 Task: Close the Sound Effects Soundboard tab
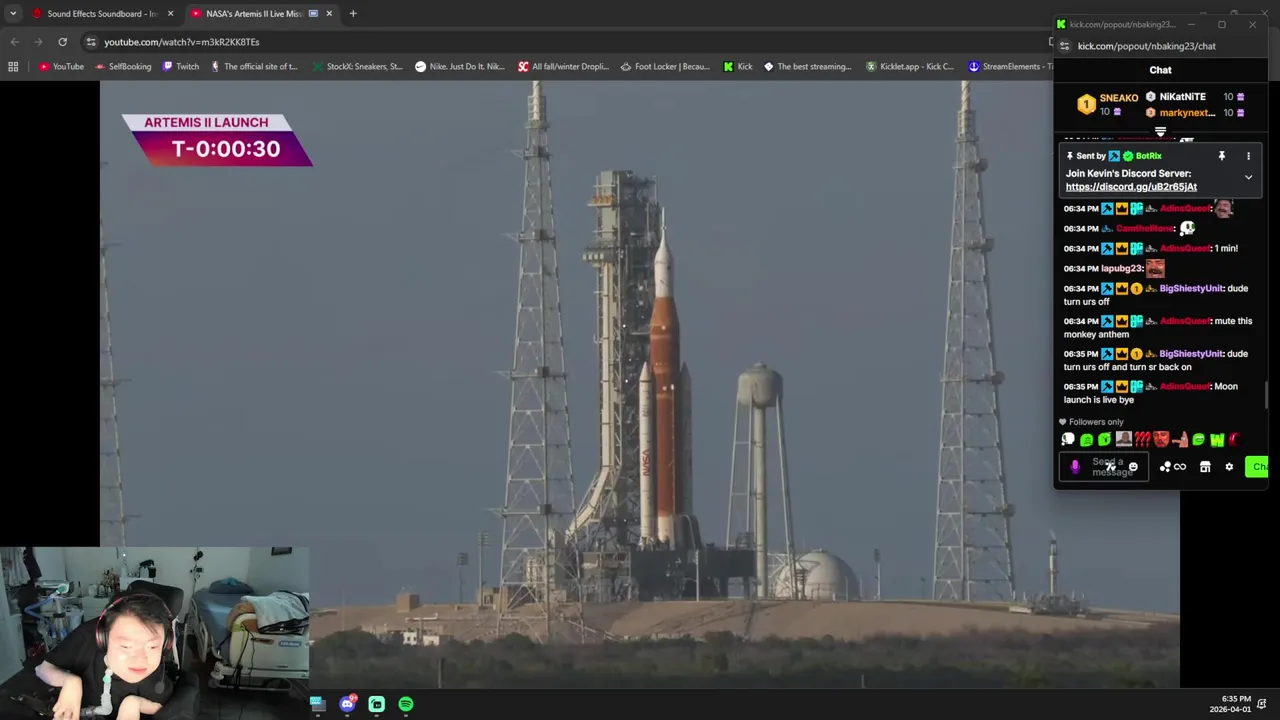point(170,13)
